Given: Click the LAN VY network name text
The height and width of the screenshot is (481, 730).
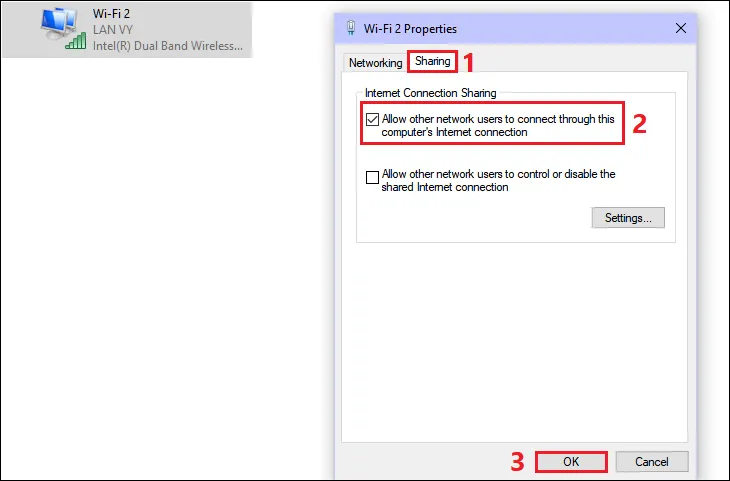Looking at the screenshot, I should [113, 29].
